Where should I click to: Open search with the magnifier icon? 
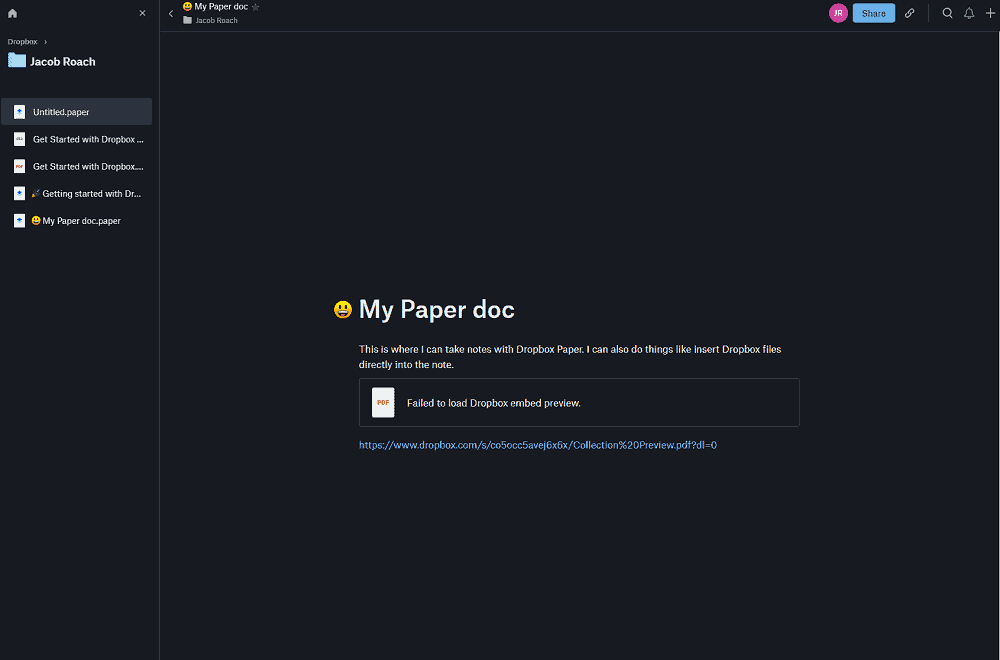point(948,13)
